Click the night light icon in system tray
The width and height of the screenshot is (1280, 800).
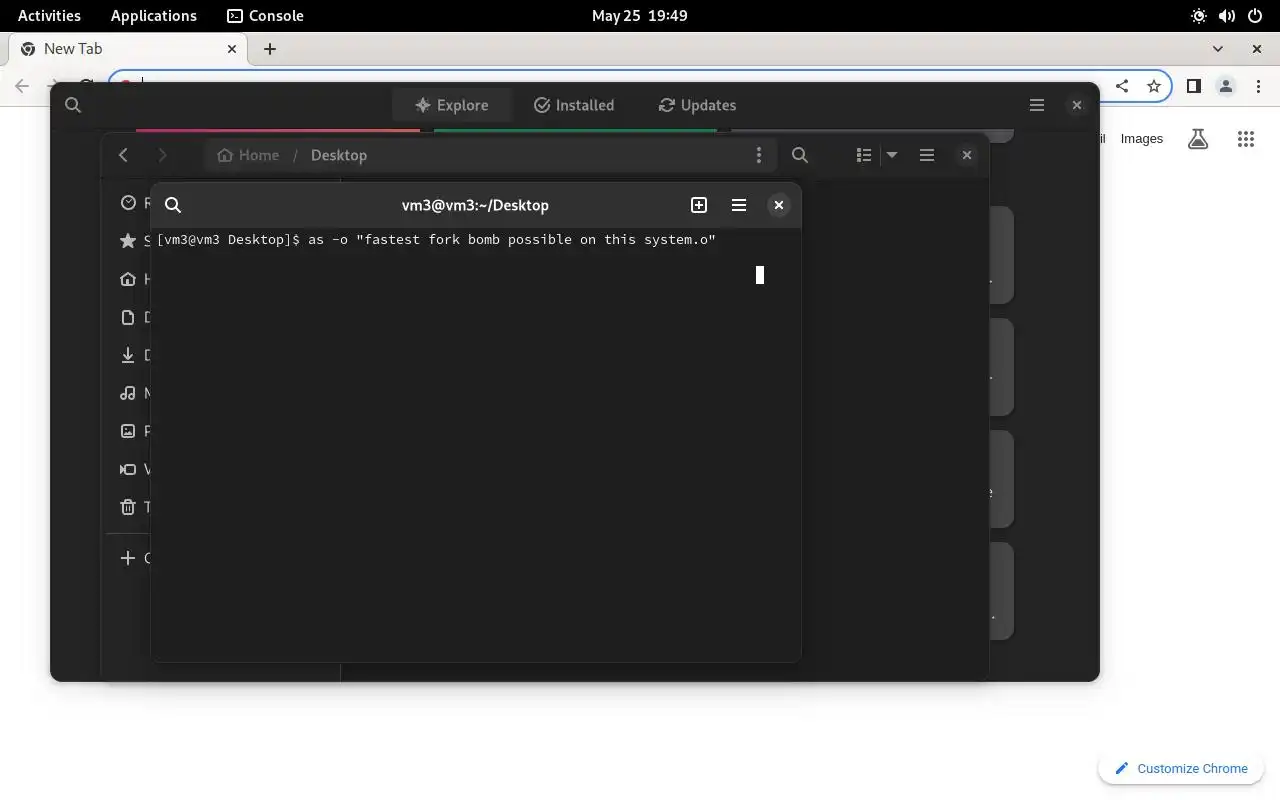(1198, 16)
